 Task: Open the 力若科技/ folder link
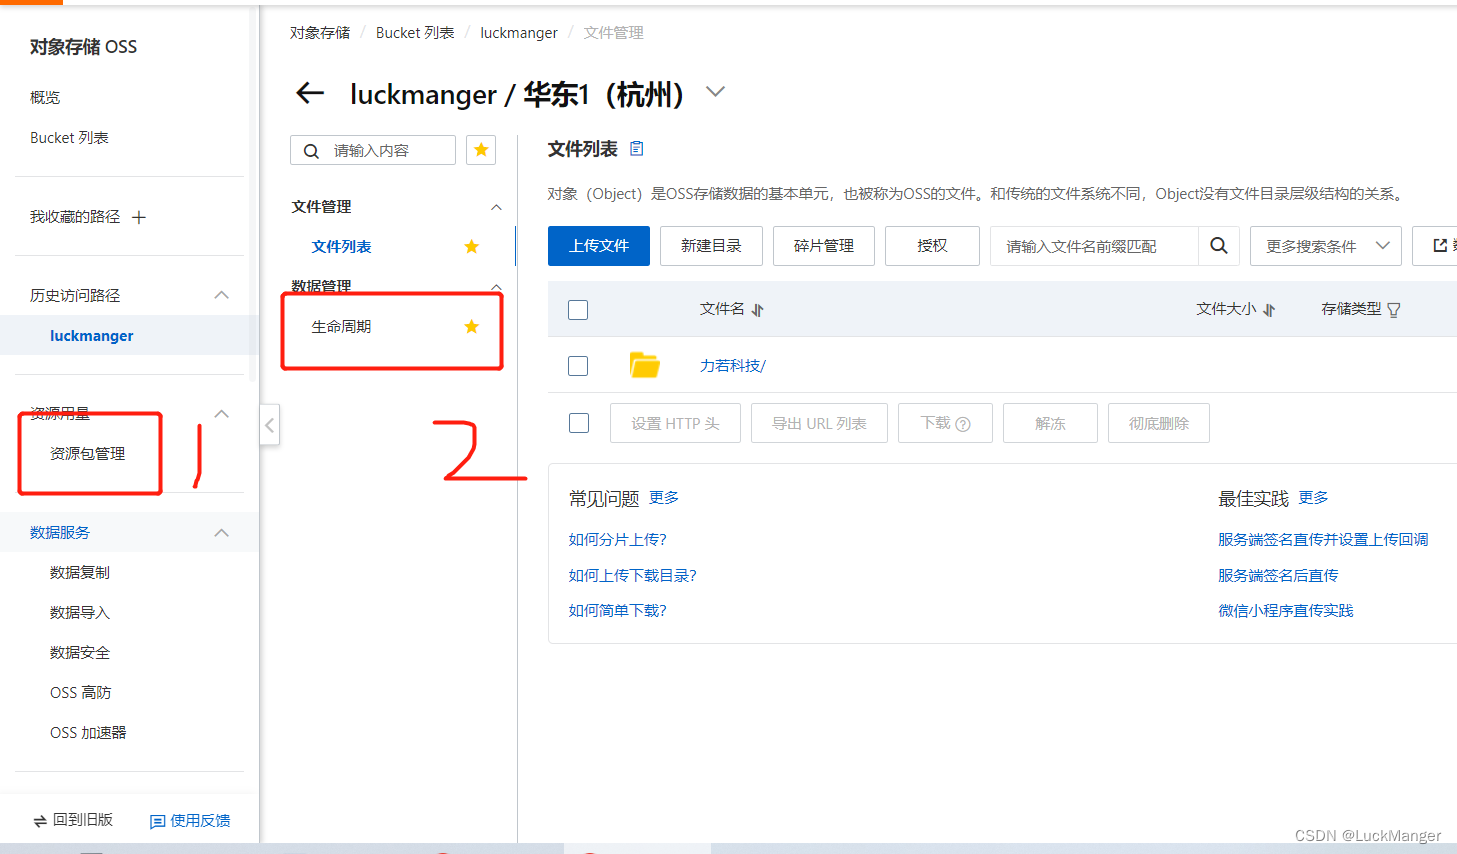coord(733,366)
